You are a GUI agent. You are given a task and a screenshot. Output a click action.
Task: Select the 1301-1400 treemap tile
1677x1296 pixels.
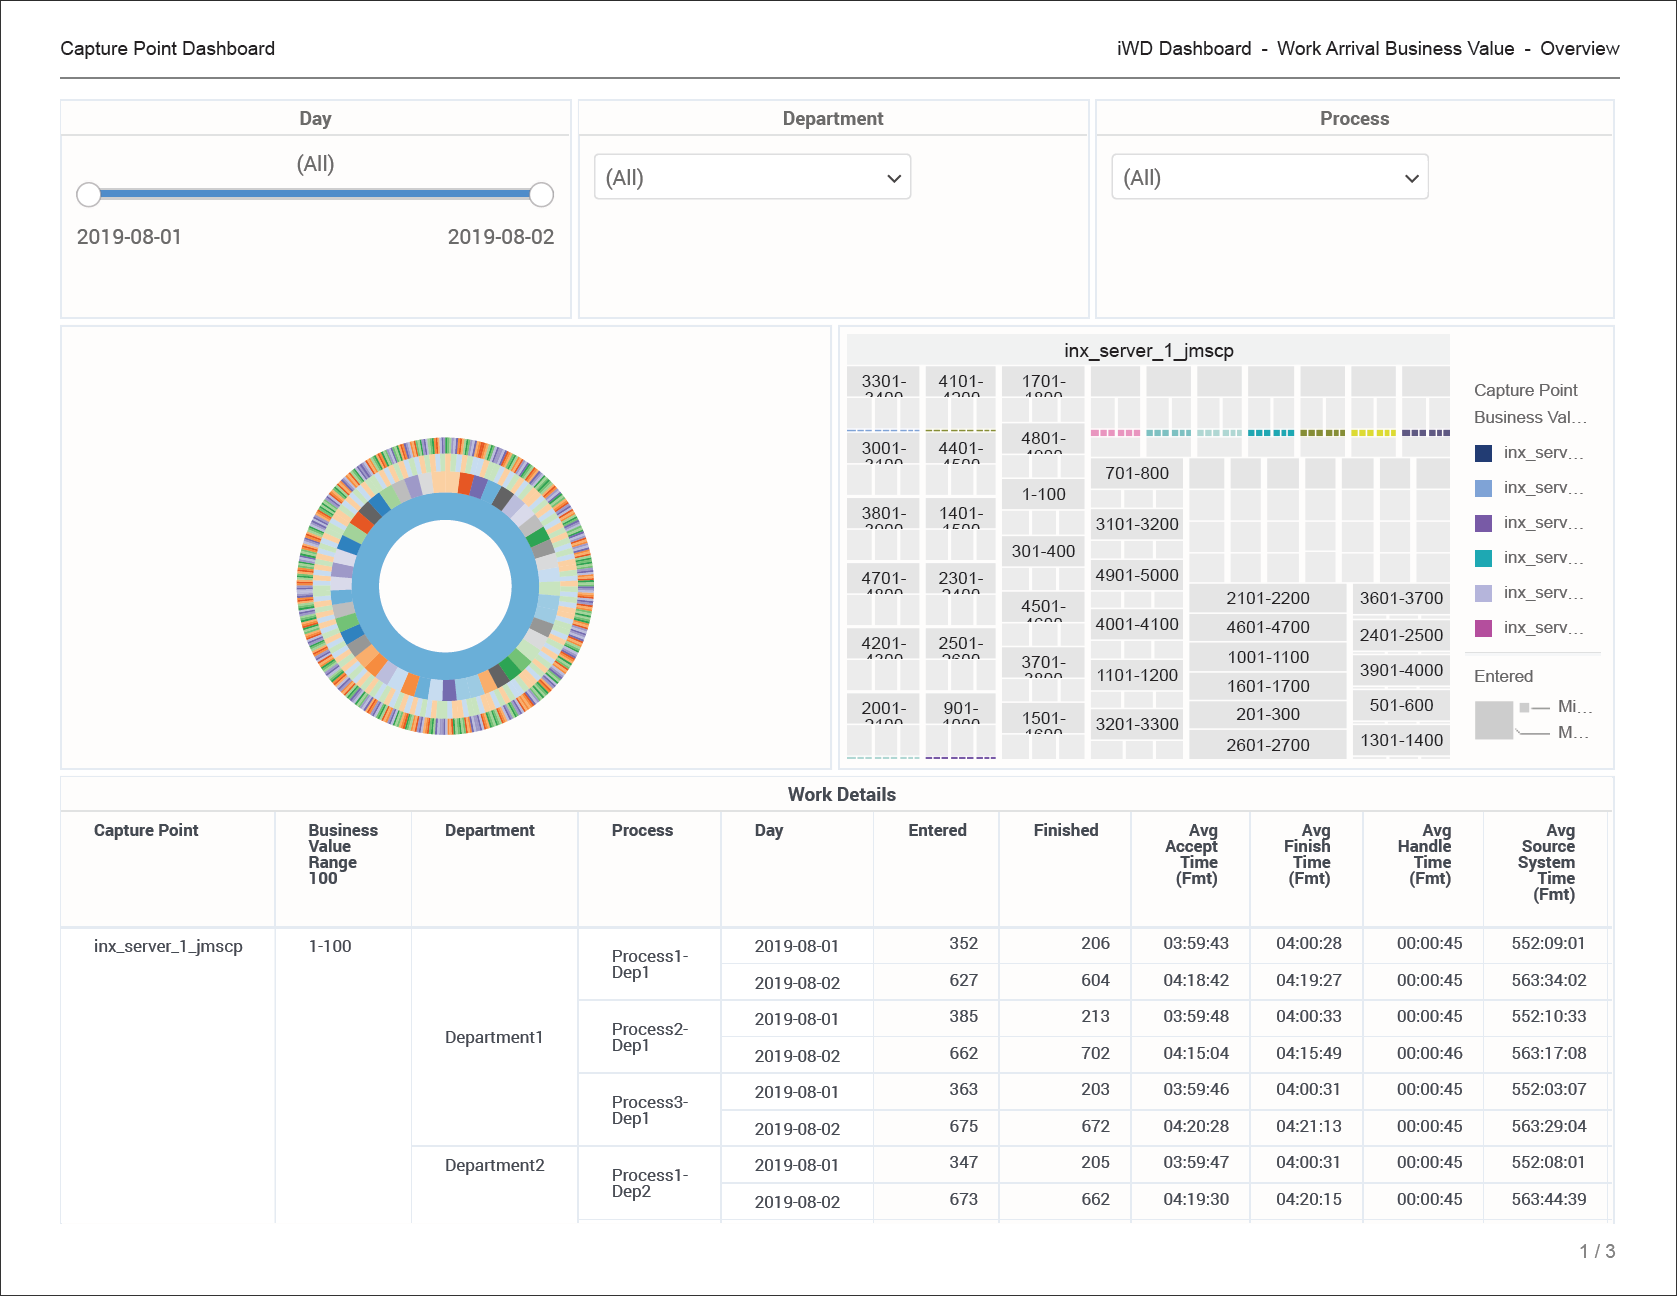pos(1401,740)
